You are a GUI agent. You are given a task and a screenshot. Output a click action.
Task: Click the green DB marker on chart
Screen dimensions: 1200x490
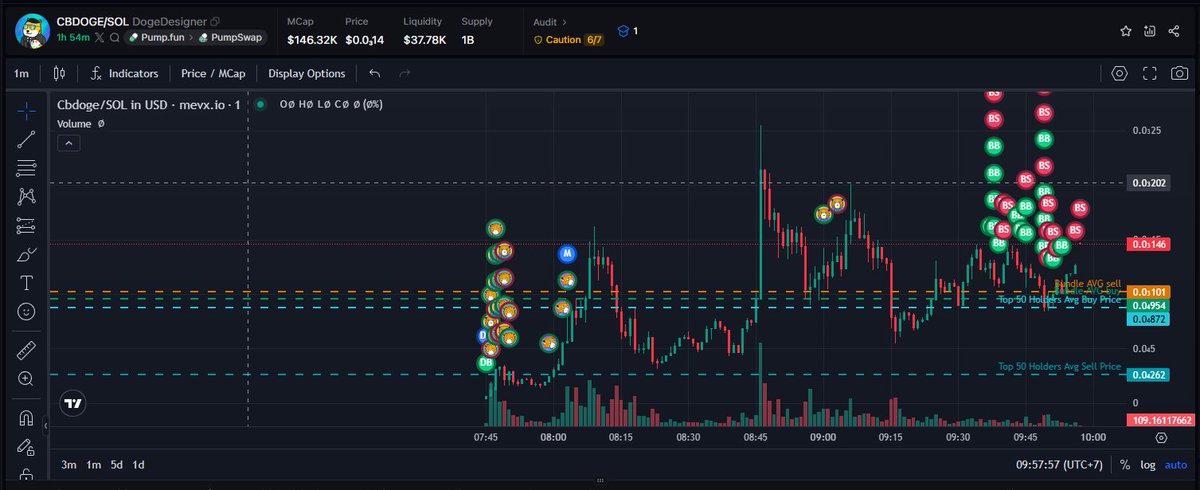click(x=486, y=363)
